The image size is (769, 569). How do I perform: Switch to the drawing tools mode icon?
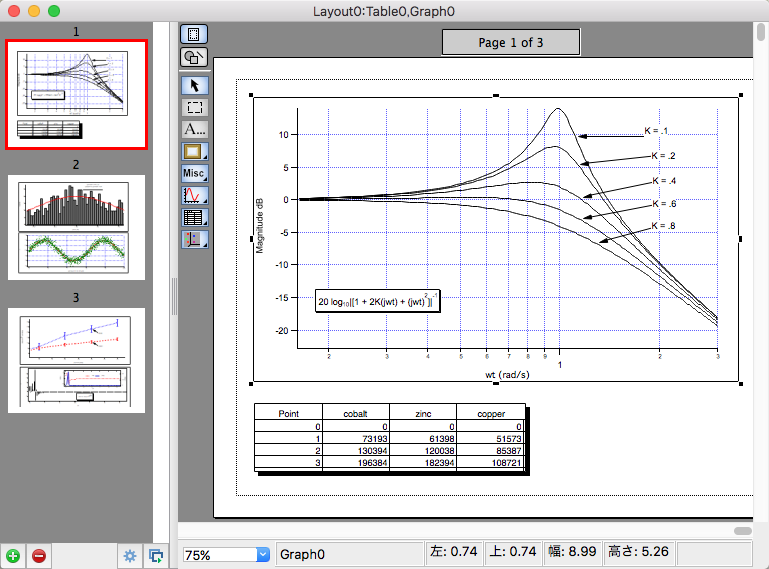click(194, 57)
